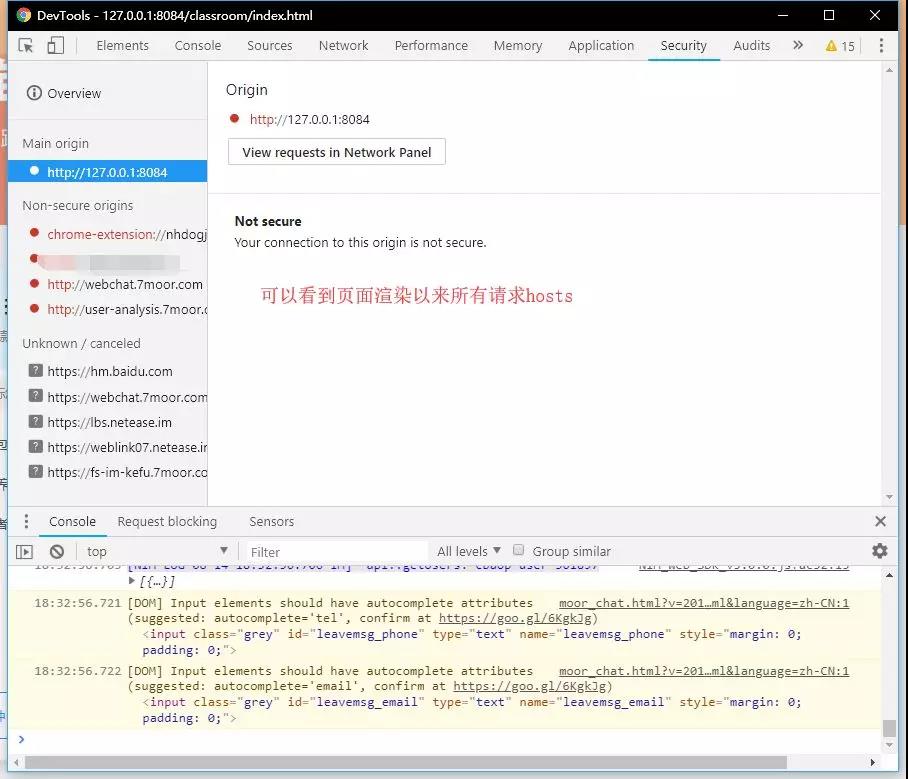The width and height of the screenshot is (908, 779).
Task: Click the warnings count triangle icon
Action: [831, 46]
